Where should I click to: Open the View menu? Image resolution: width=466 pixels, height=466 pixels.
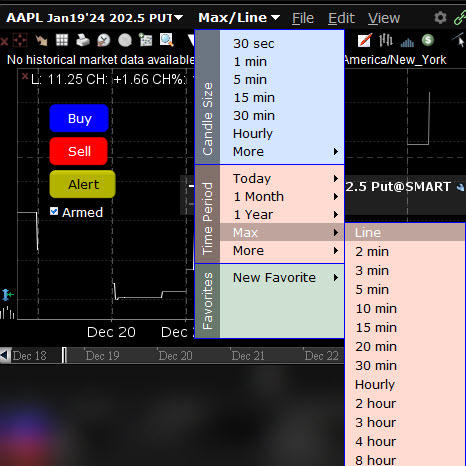pyautogui.click(x=384, y=18)
